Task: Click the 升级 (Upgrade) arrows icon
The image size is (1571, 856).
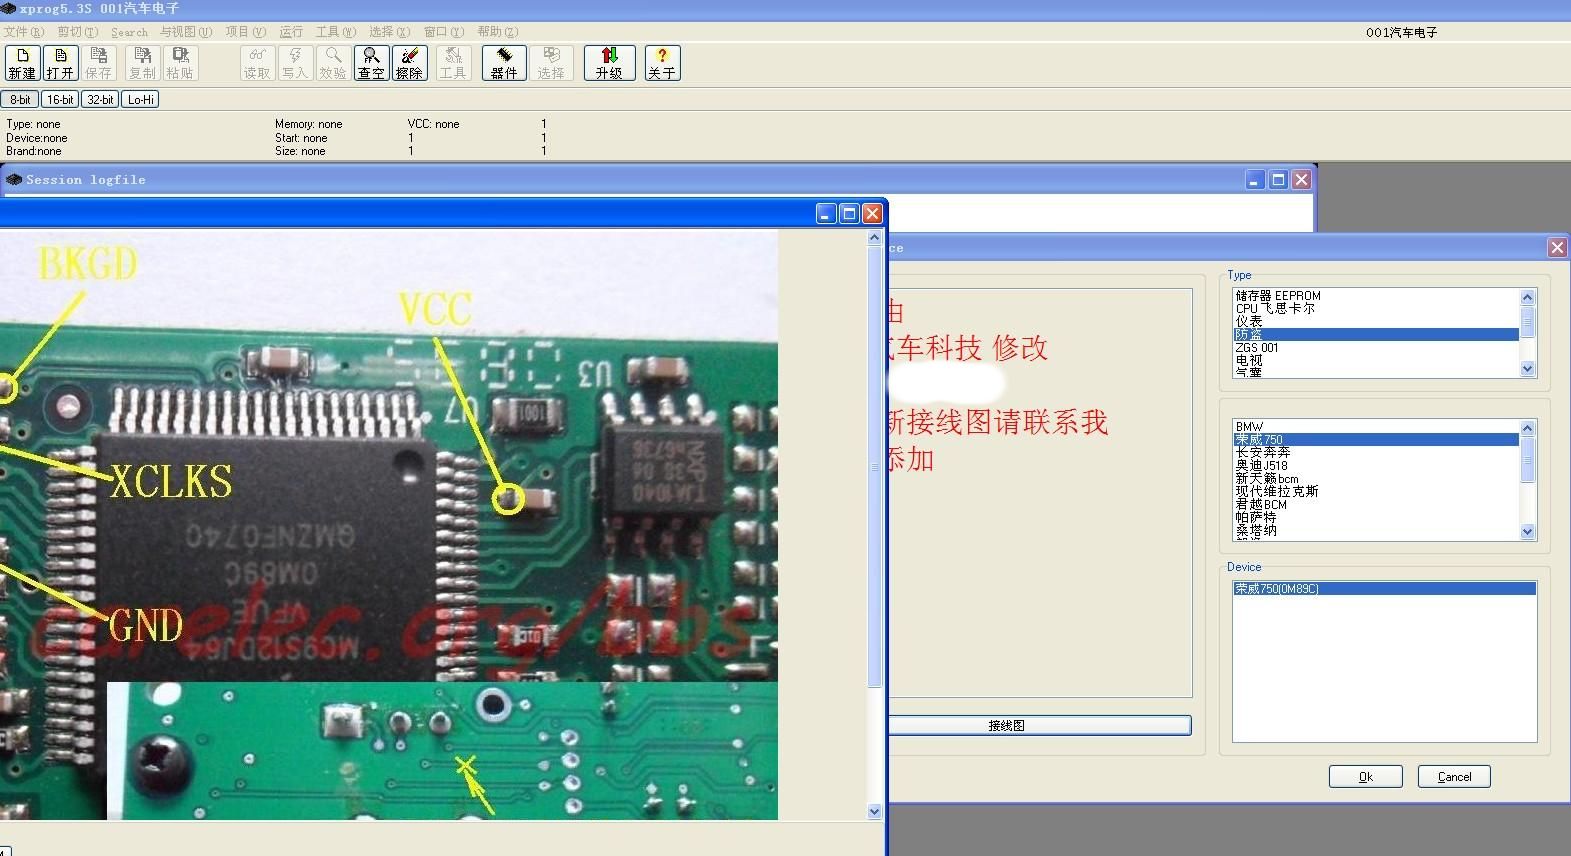Action: 609,63
